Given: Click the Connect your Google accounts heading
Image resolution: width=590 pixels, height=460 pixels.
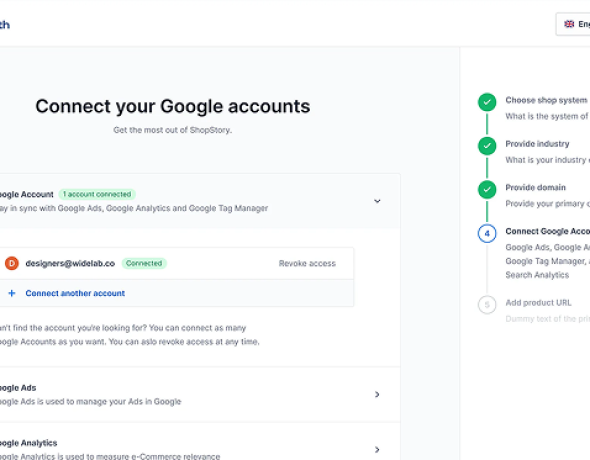Looking at the screenshot, I should pyautogui.click(x=173, y=106).
